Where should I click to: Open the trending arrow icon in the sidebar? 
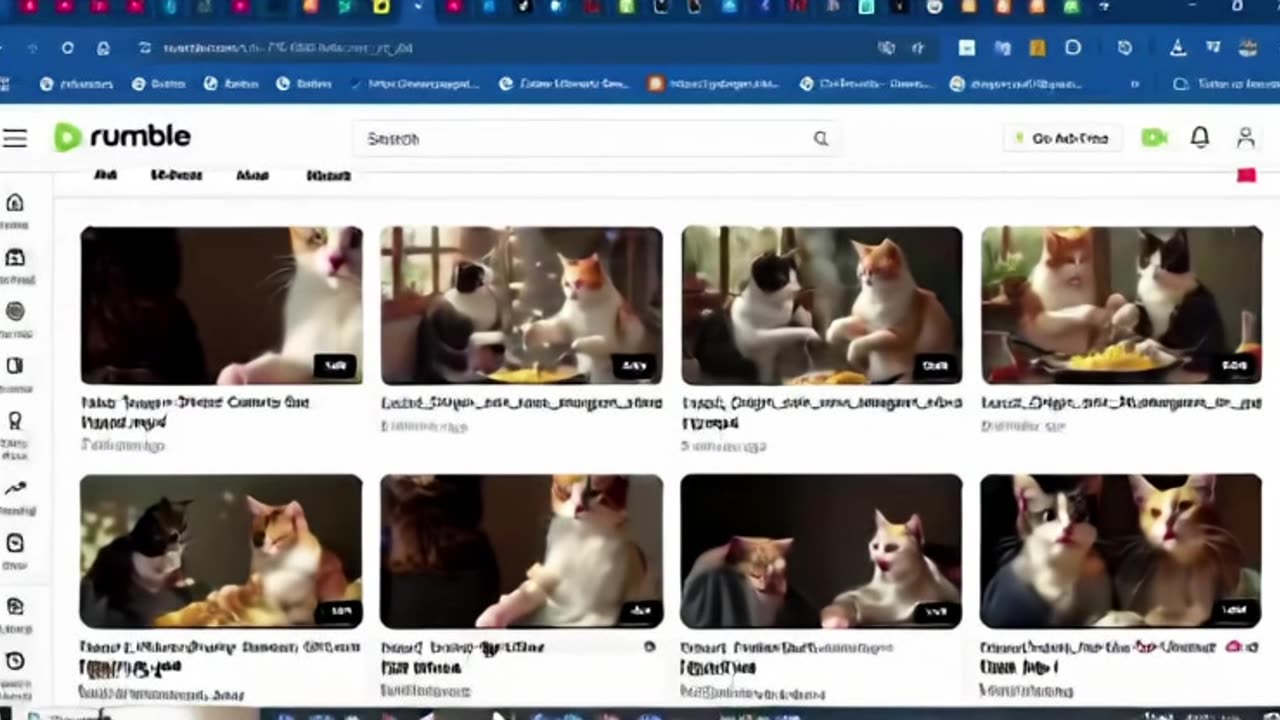point(15,488)
